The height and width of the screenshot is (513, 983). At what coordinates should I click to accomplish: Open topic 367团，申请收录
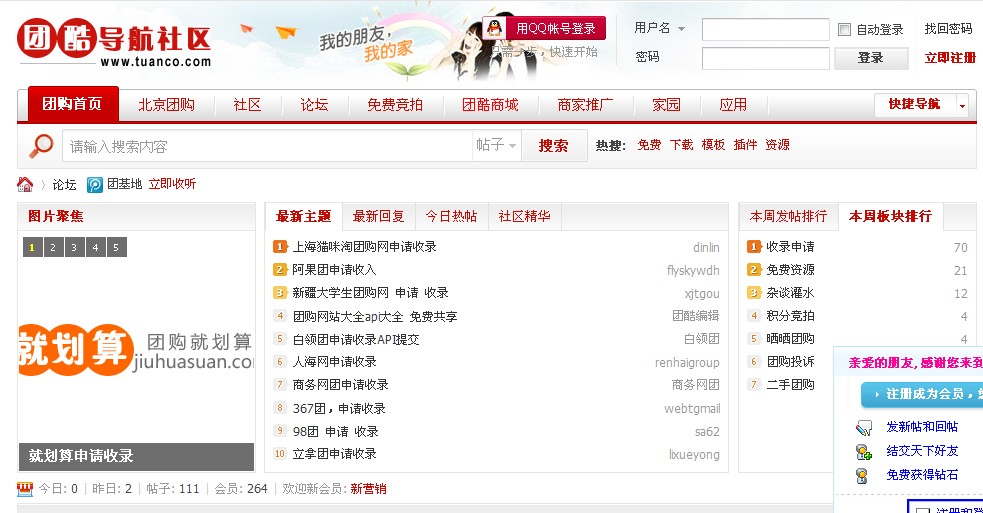pos(339,409)
